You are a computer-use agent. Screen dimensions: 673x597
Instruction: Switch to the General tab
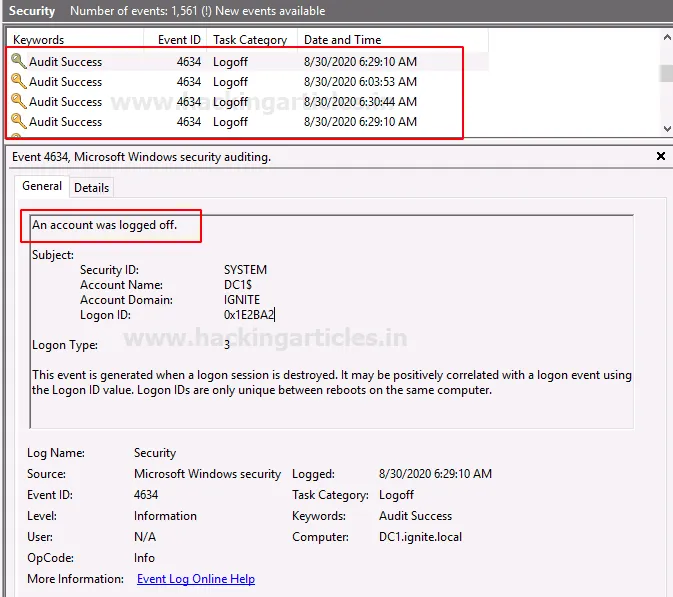[x=42, y=186]
